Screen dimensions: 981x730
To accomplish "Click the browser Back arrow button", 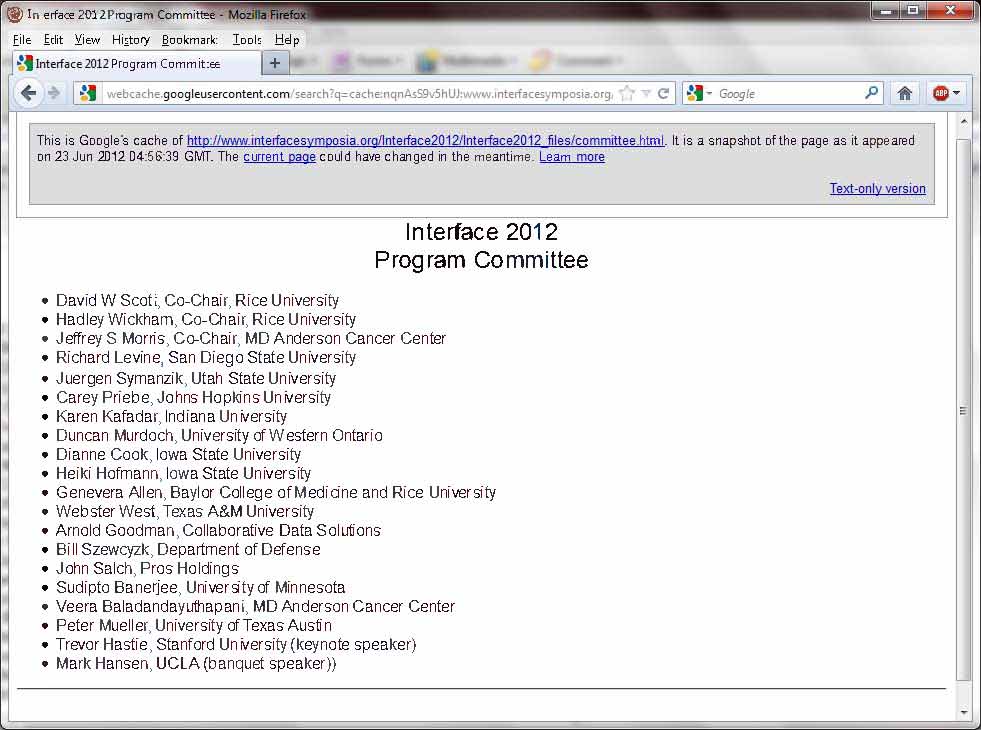I will pyautogui.click(x=28, y=93).
